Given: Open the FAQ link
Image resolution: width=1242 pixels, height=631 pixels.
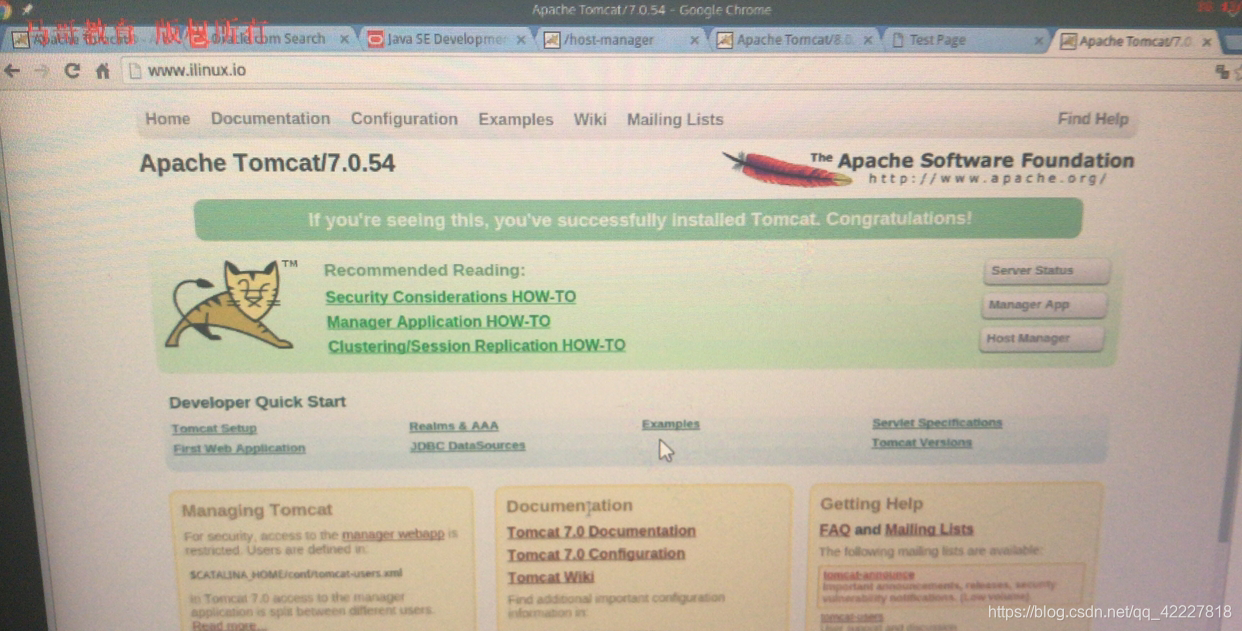Looking at the screenshot, I should (835, 530).
